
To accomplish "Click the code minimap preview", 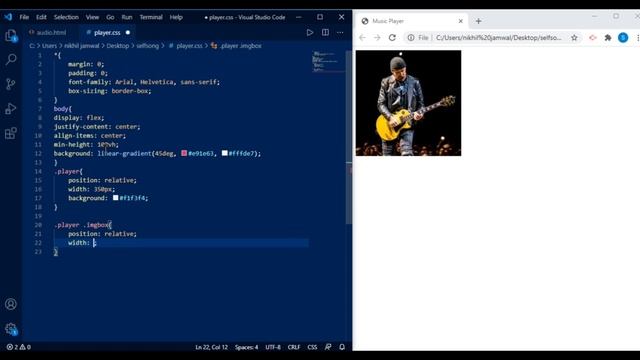I will click(x=328, y=62).
